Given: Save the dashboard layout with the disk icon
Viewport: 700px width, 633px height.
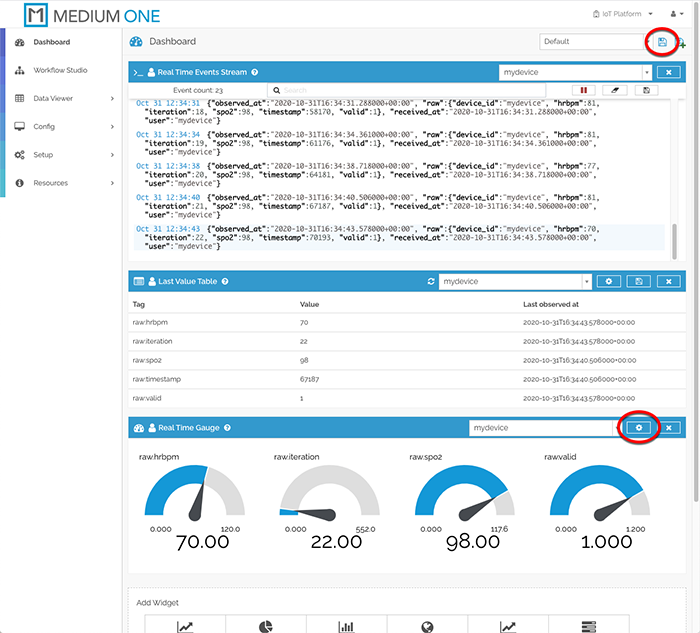Looking at the screenshot, I should [x=662, y=42].
